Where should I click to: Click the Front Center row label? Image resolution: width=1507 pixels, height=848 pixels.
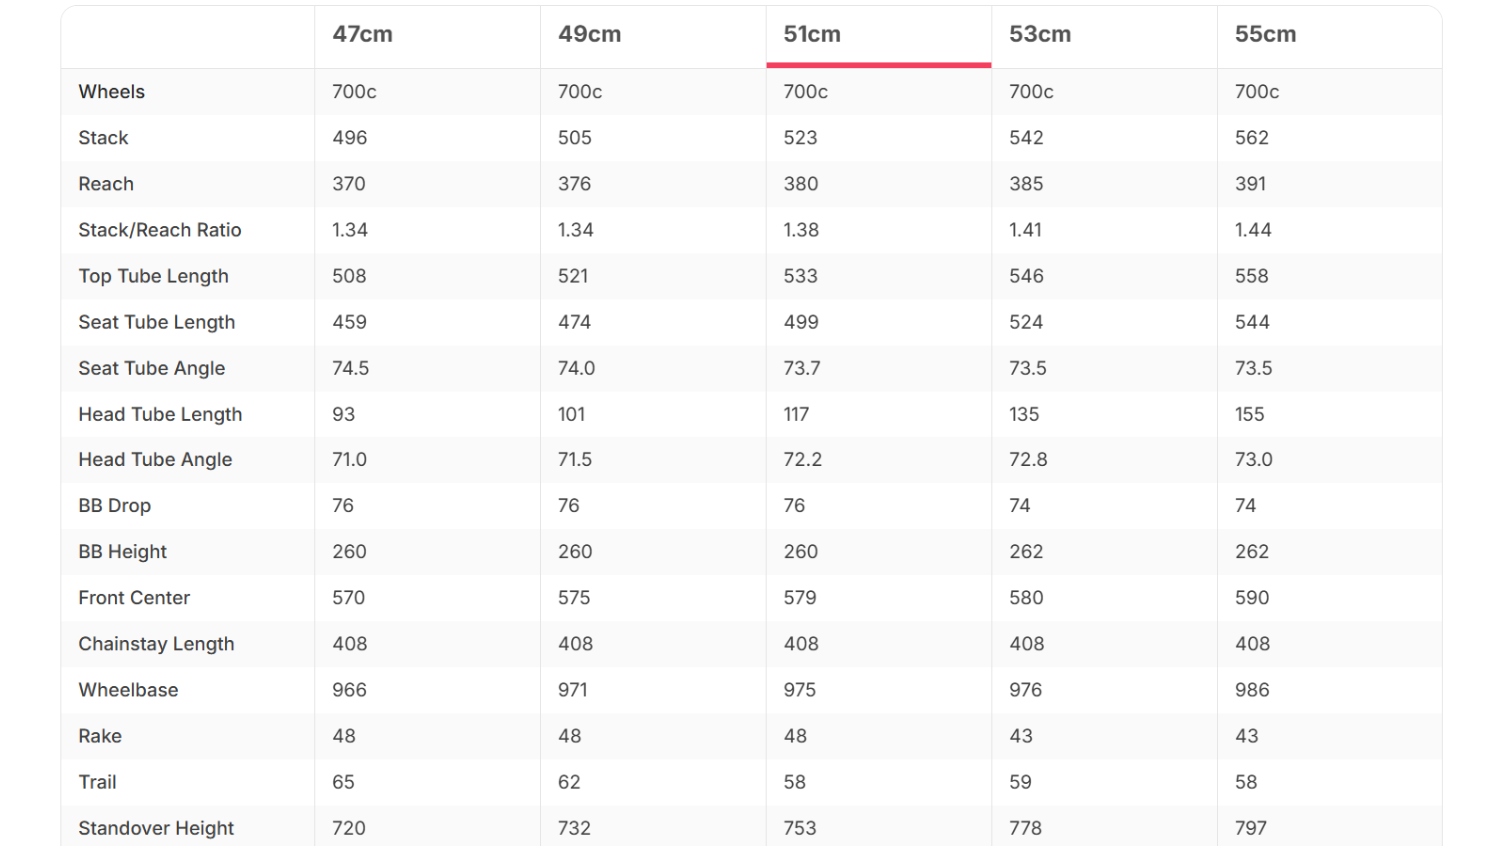134,598
